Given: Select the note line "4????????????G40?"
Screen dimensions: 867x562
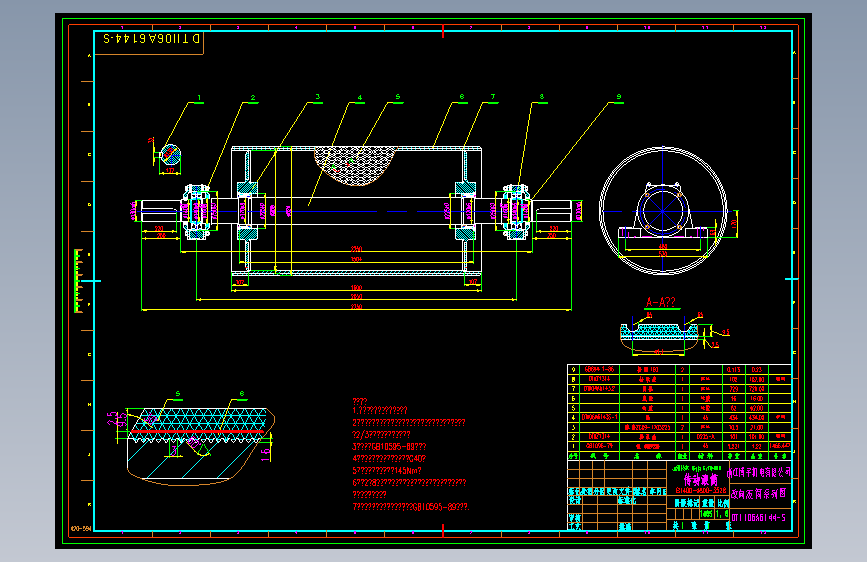Looking at the screenshot, I should pyautogui.click(x=389, y=459).
